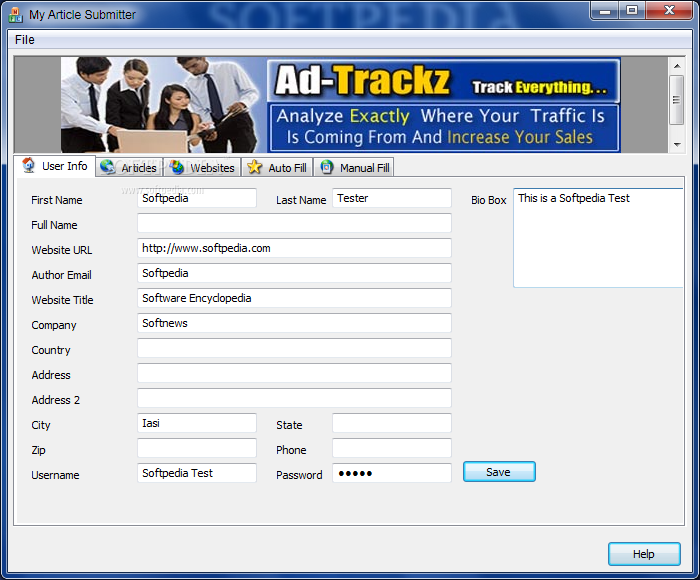Click the Phone field
This screenshot has height=580, width=700.
(392, 448)
